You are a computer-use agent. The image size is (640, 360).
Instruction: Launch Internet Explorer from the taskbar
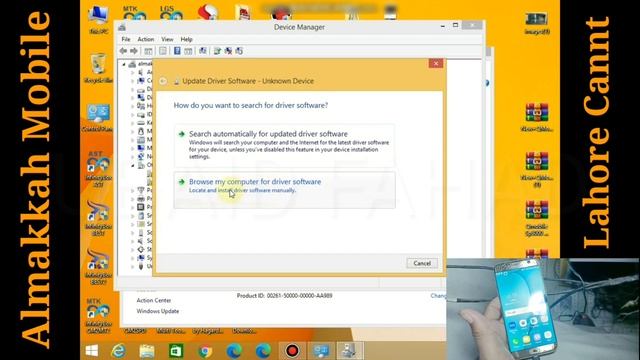click(x=118, y=351)
